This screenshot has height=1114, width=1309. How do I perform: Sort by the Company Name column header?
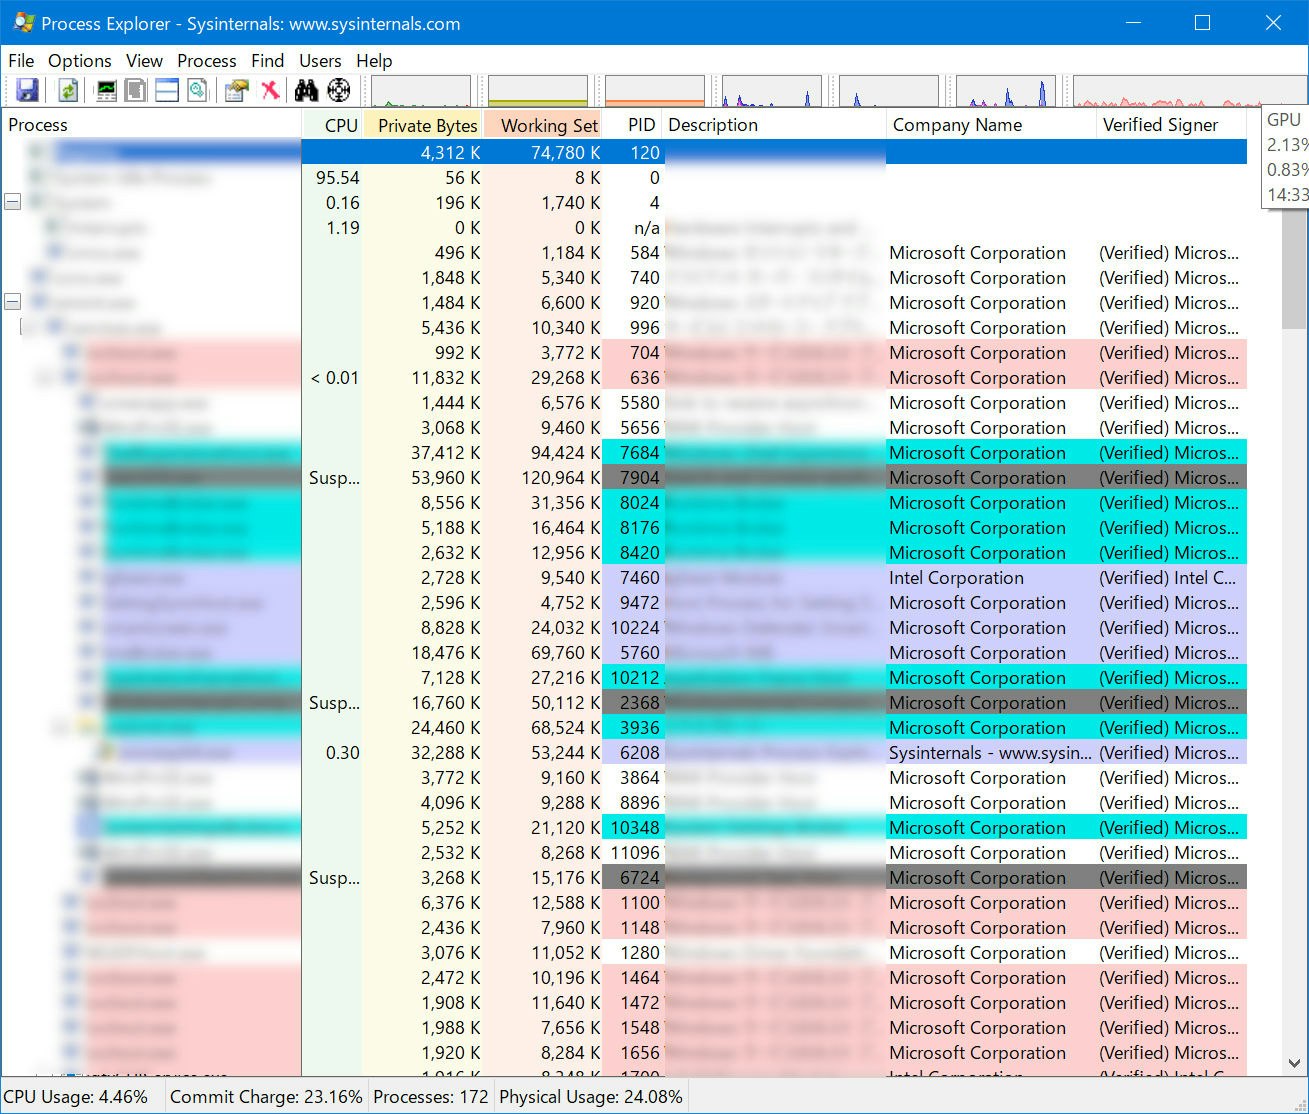991,125
